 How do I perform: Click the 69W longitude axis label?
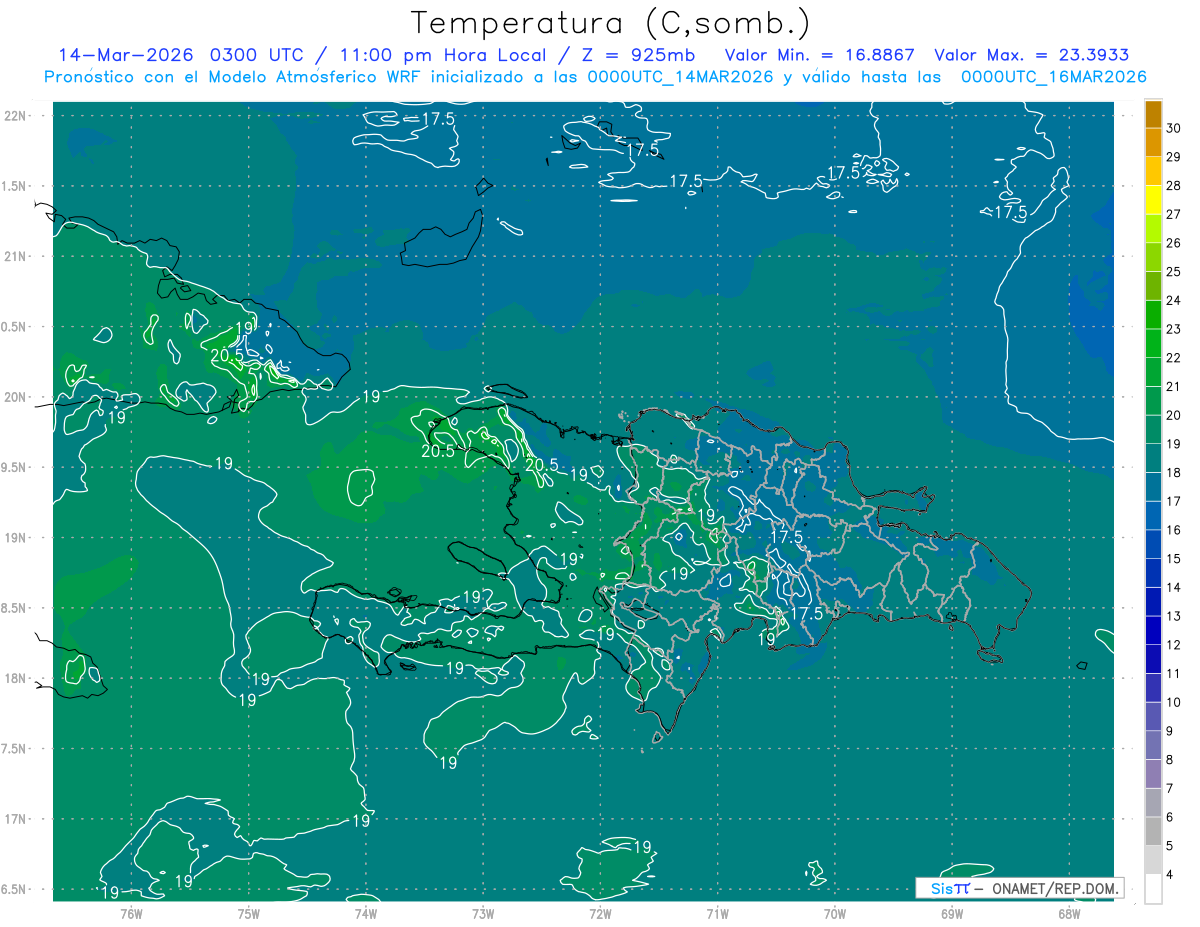[952, 913]
